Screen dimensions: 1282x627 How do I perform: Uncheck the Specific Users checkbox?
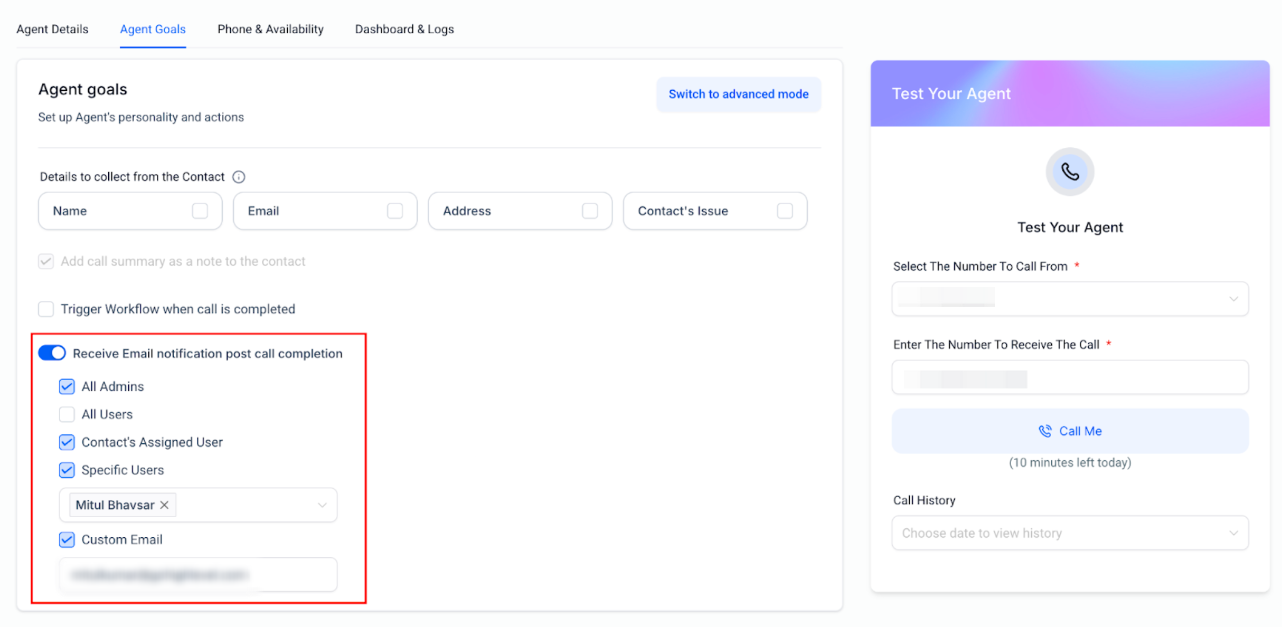tap(67, 470)
